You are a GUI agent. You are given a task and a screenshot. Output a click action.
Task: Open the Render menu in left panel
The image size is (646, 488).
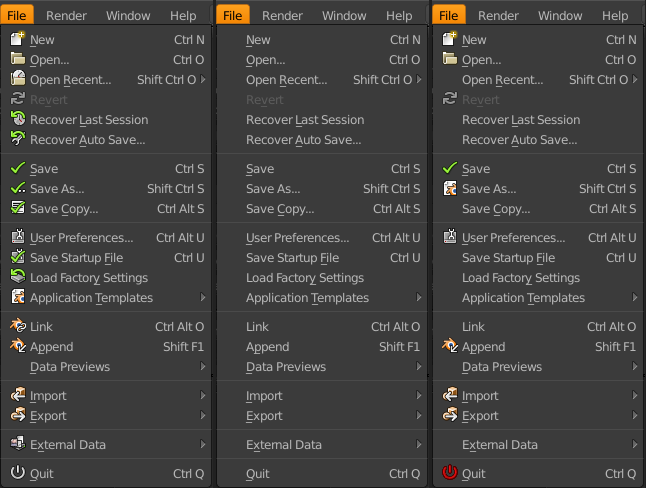pos(66,16)
